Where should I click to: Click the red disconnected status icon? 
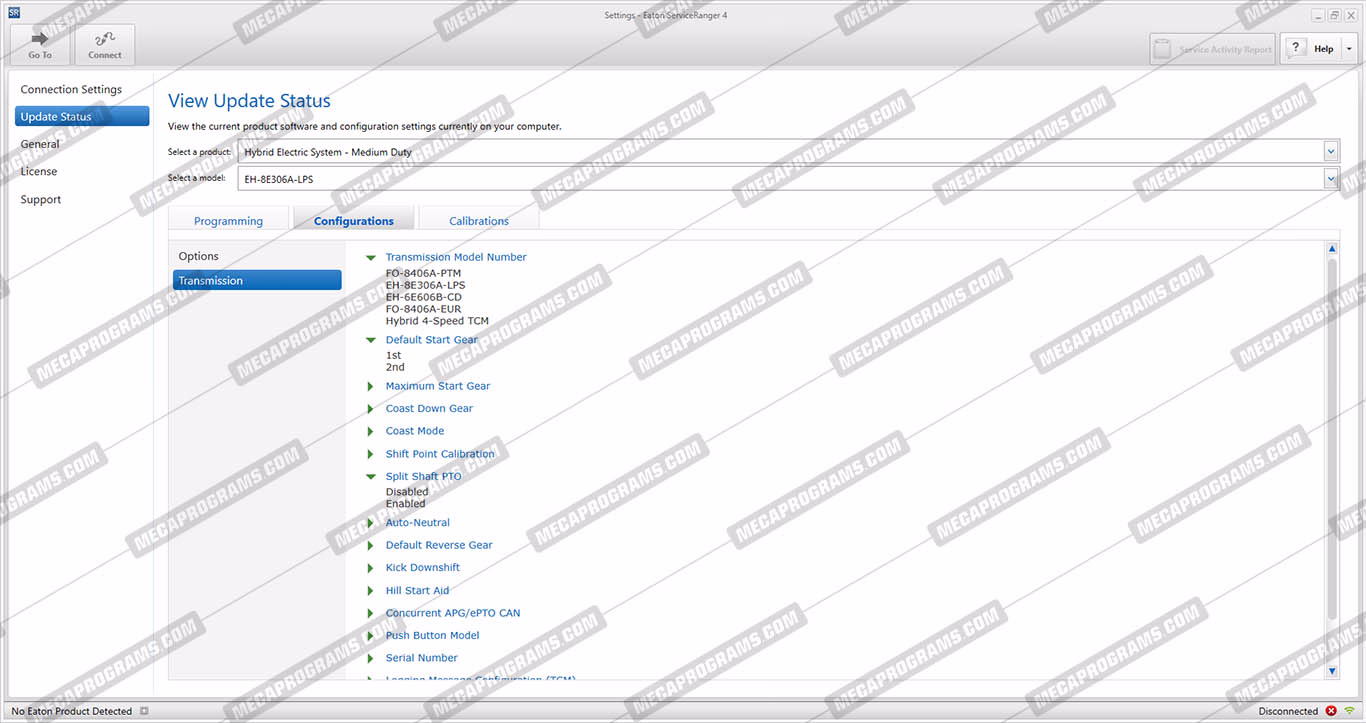[1331, 711]
